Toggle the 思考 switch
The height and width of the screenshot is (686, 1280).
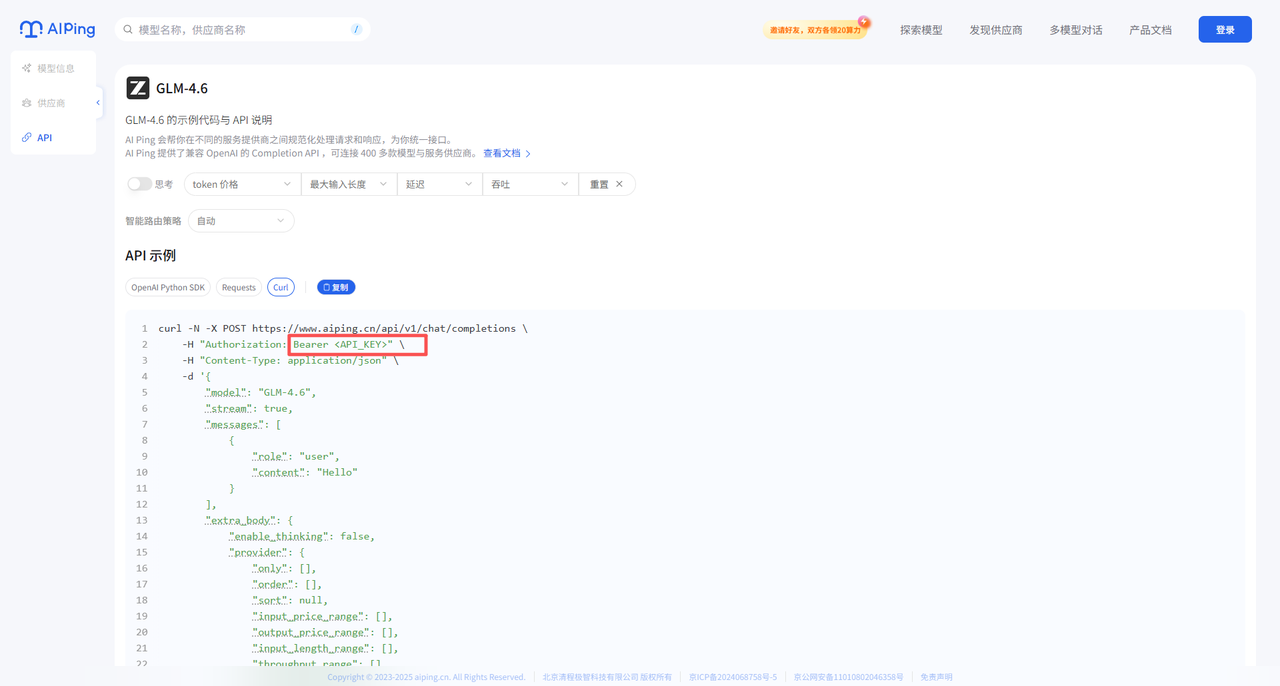[139, 184]
